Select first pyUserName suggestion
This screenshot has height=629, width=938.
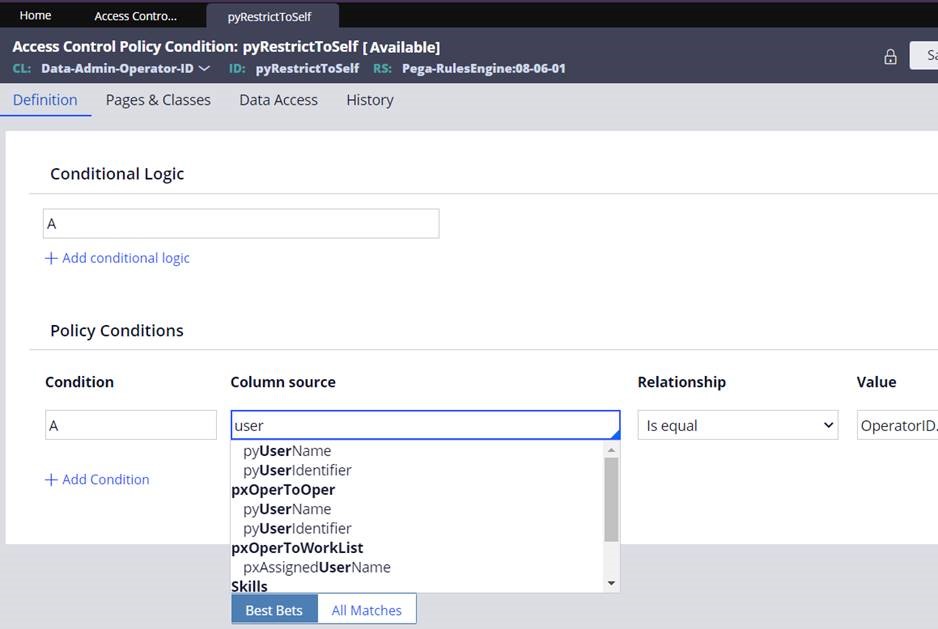click(287, 451)
